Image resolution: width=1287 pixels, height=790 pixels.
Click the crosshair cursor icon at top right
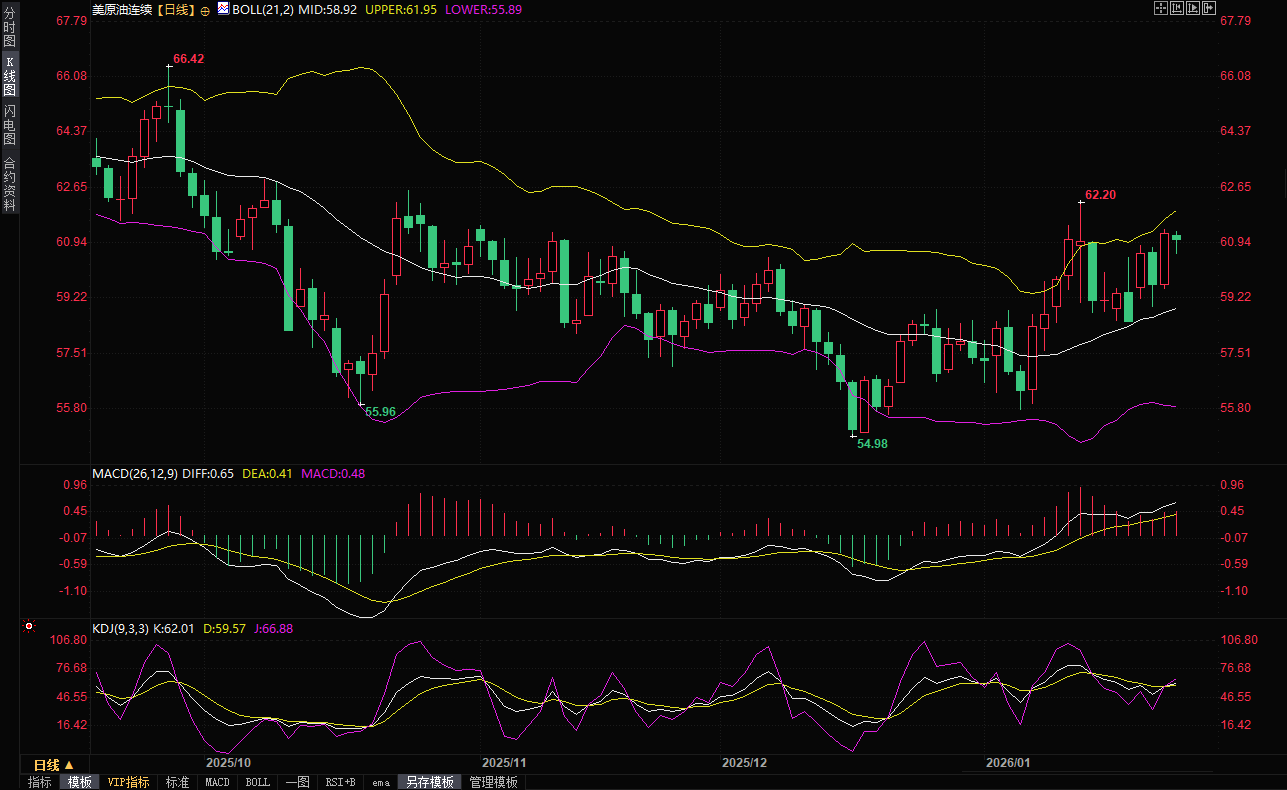(x=1161, y=9)
